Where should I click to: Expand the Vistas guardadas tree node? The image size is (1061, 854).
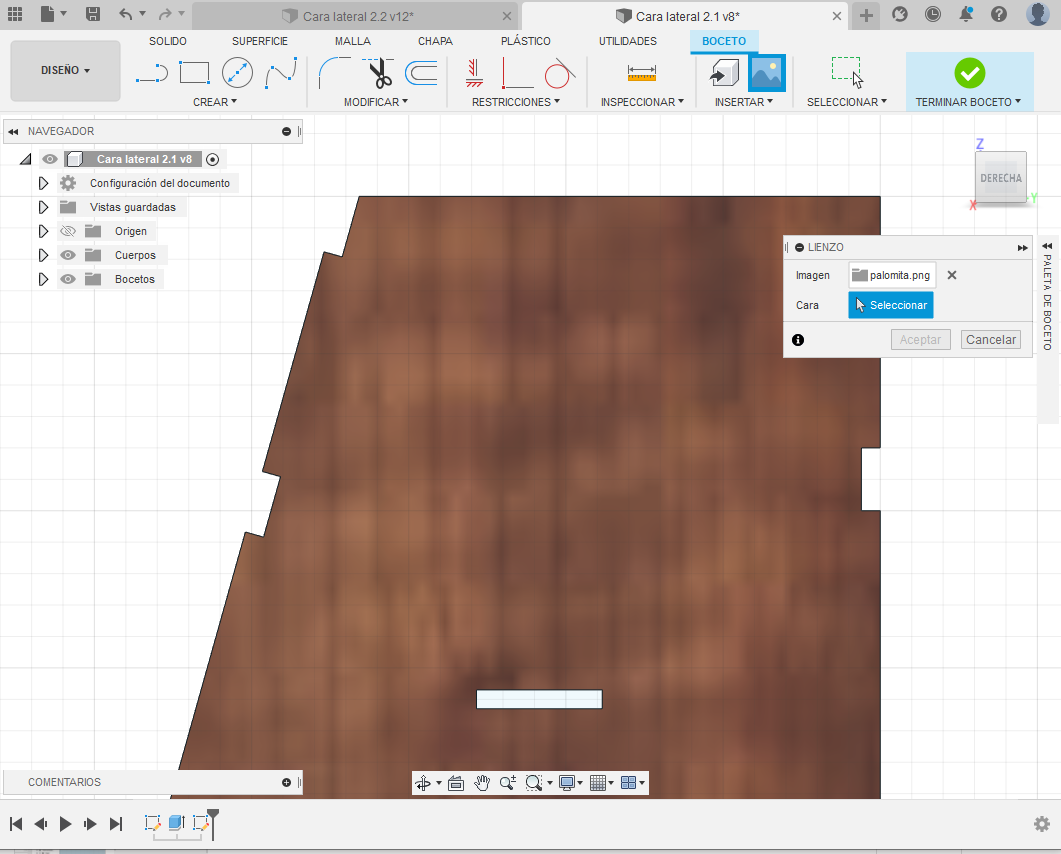[x=43, y=207]
